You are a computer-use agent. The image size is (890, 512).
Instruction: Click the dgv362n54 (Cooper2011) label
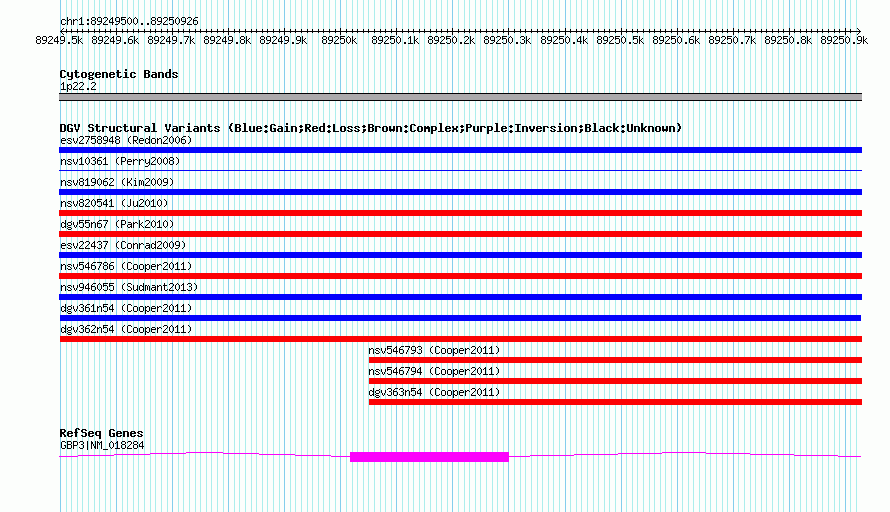(126, 329)
